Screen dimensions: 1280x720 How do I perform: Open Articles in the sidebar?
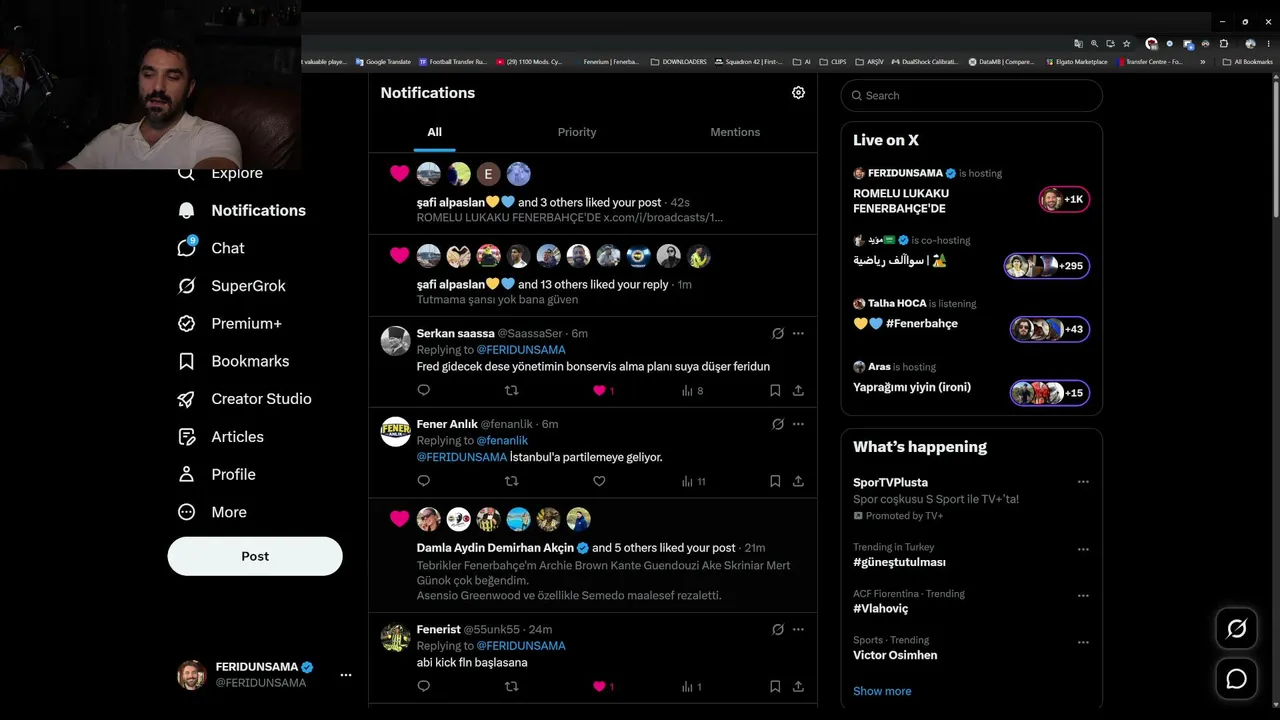(220, 437)
